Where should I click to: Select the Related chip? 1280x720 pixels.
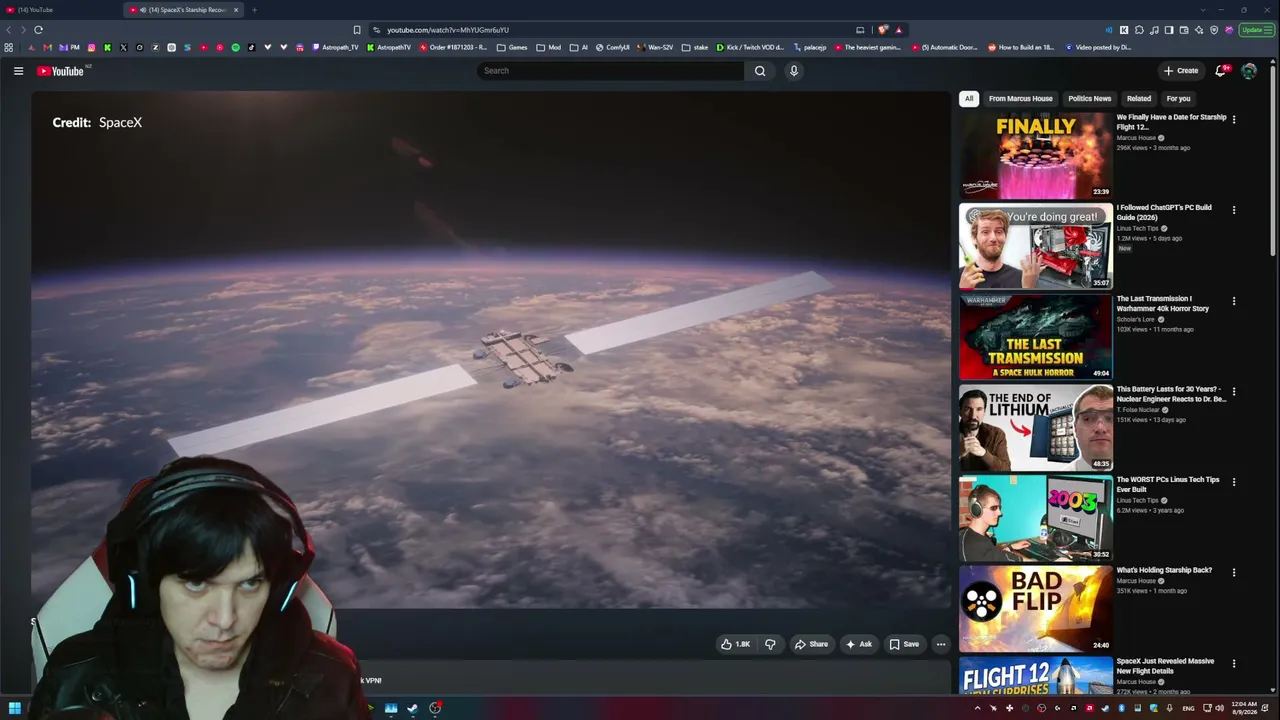point(1139,99)
